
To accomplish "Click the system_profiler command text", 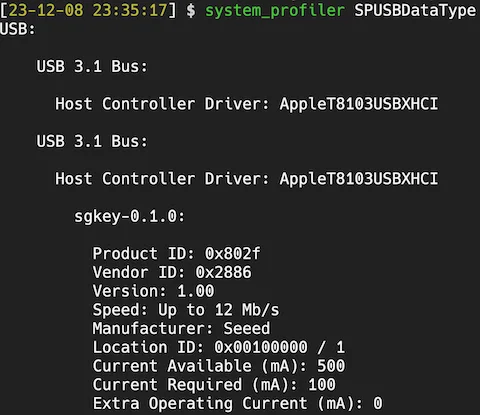I will coord(275,11).
